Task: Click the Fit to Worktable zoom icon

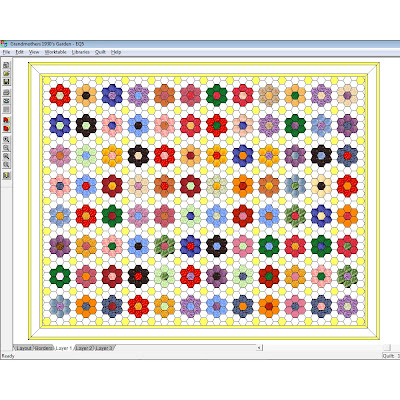Action: (x=6, y=164)
